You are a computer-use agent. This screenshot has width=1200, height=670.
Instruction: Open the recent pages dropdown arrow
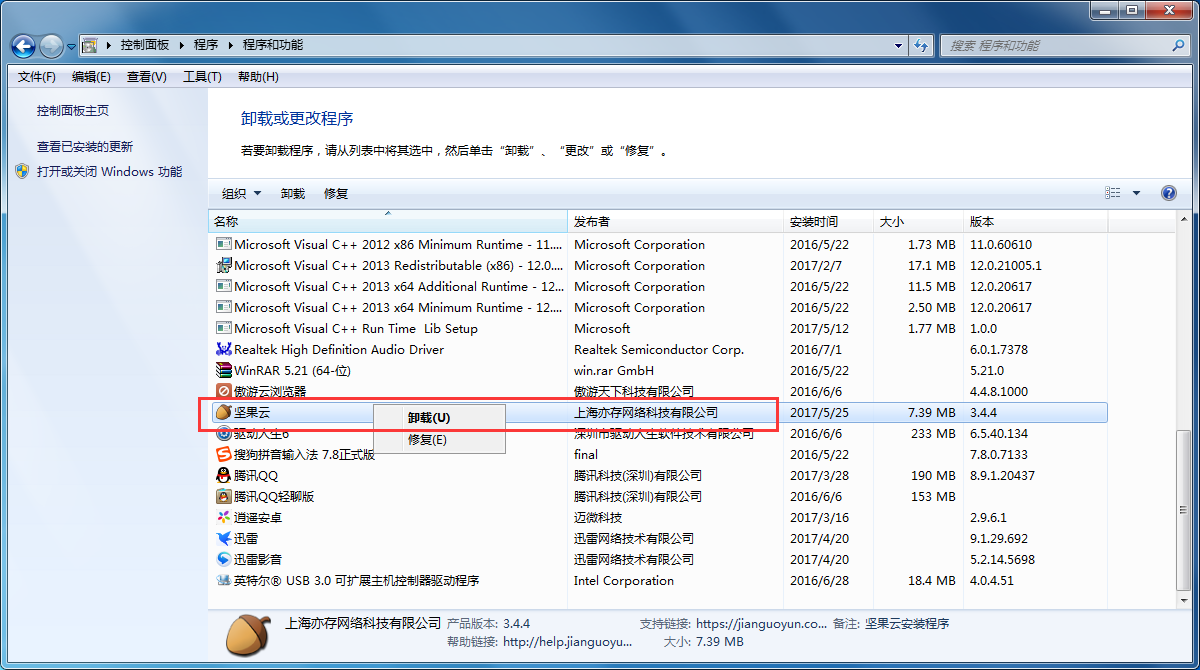71,46
